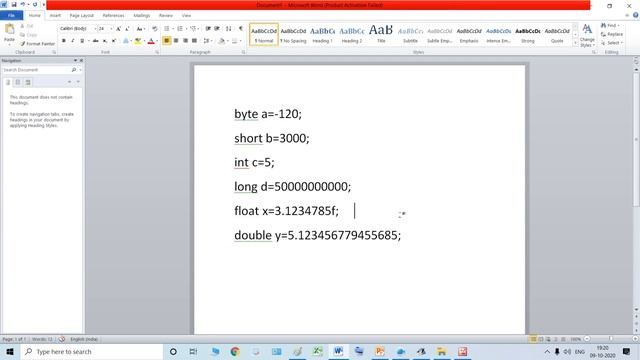Select Align Text Left
Screen dimensions: 640x360
coord(167,41)
